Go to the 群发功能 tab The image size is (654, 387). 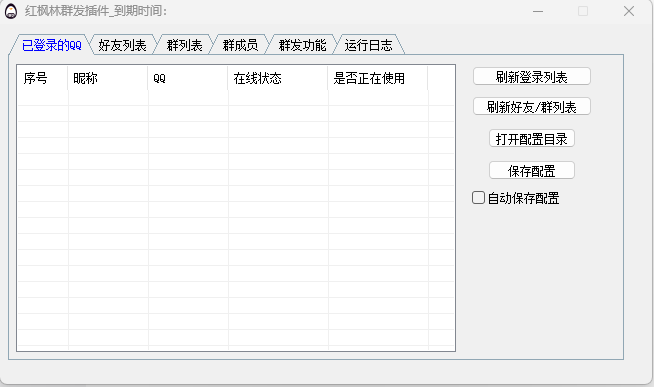[302, 45]
